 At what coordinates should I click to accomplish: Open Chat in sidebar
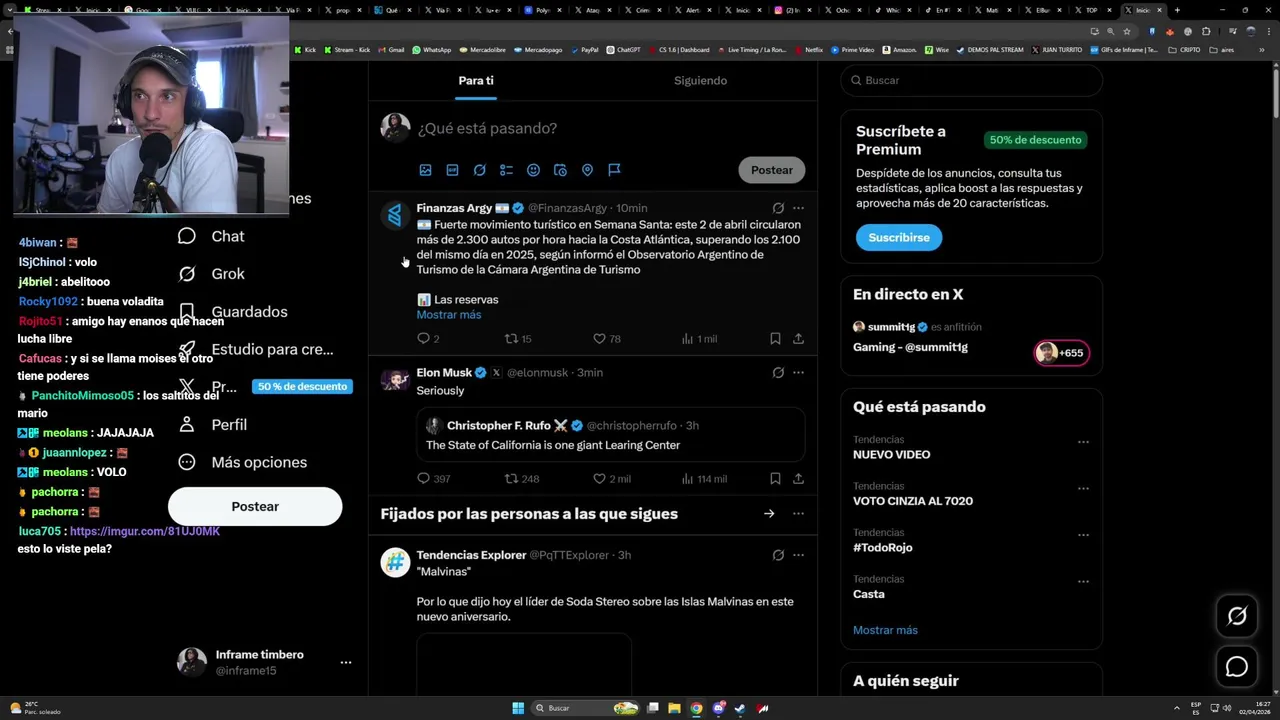(x=212, y=237)
